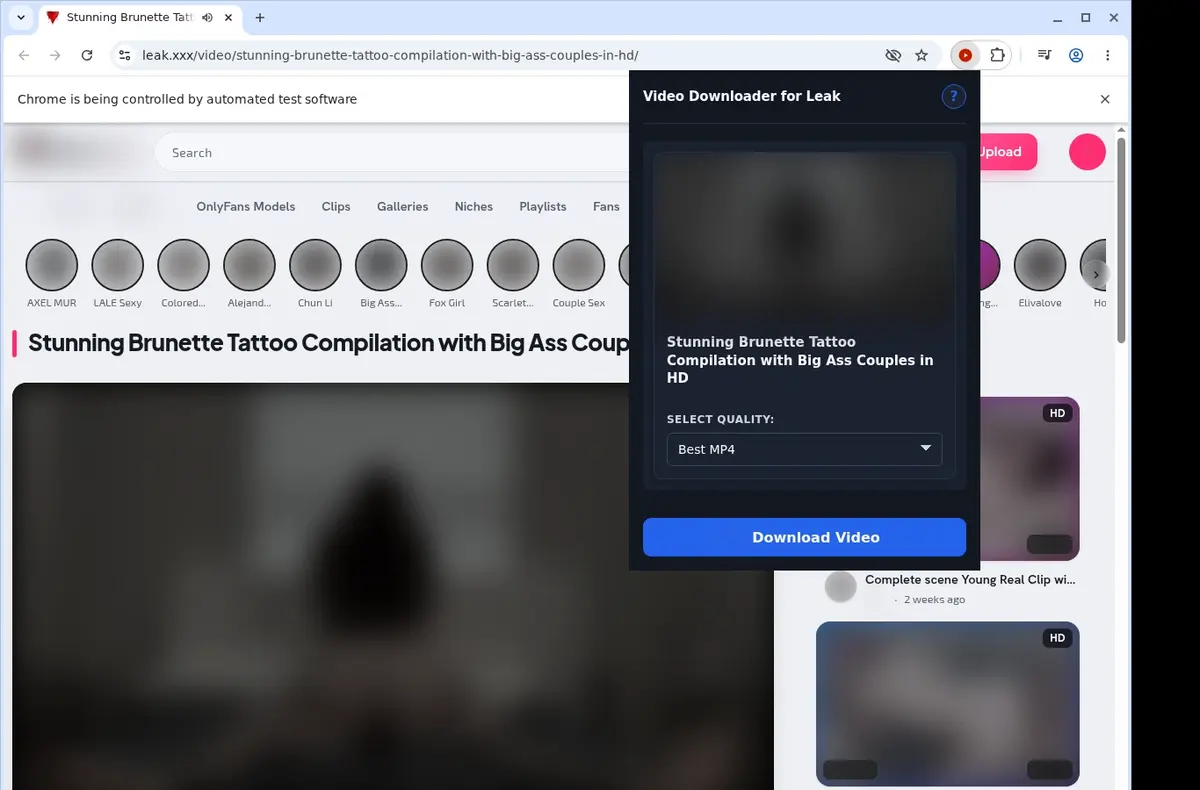Viewport: 1200px width, 790px height.
Task: Select the Alejand avatar
Action: [x=249, y=266]
